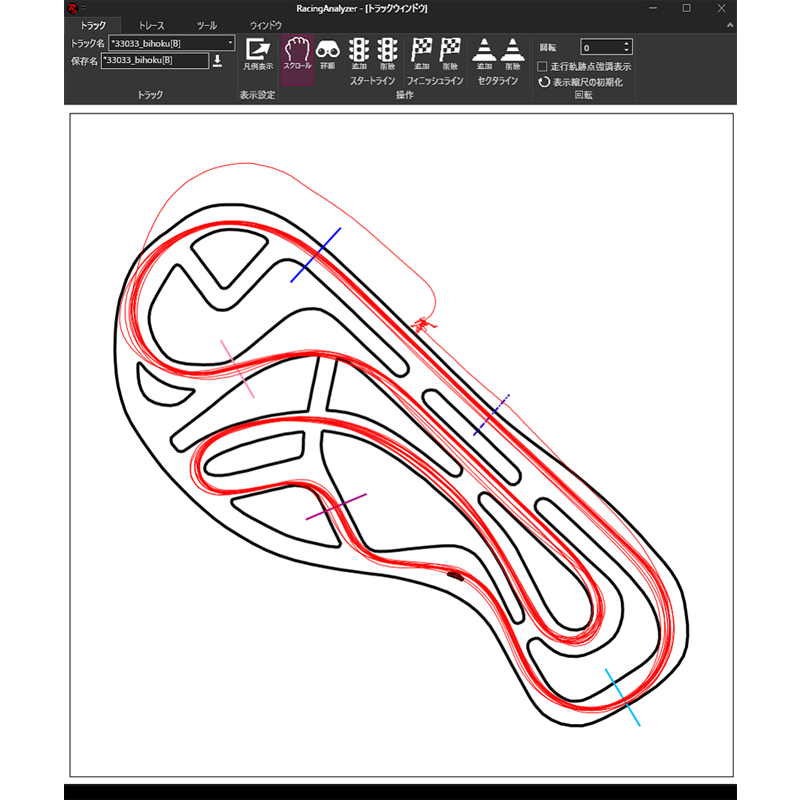Screen dimensions: 800x800
Task: Select the scroll (スクロール) hand tool
Action: [297, 52]
